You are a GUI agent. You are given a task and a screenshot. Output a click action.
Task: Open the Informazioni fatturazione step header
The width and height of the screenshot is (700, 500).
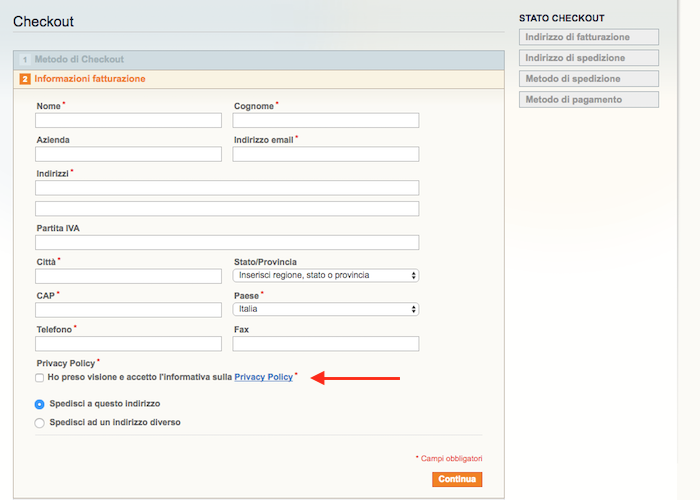click(259, 79)
